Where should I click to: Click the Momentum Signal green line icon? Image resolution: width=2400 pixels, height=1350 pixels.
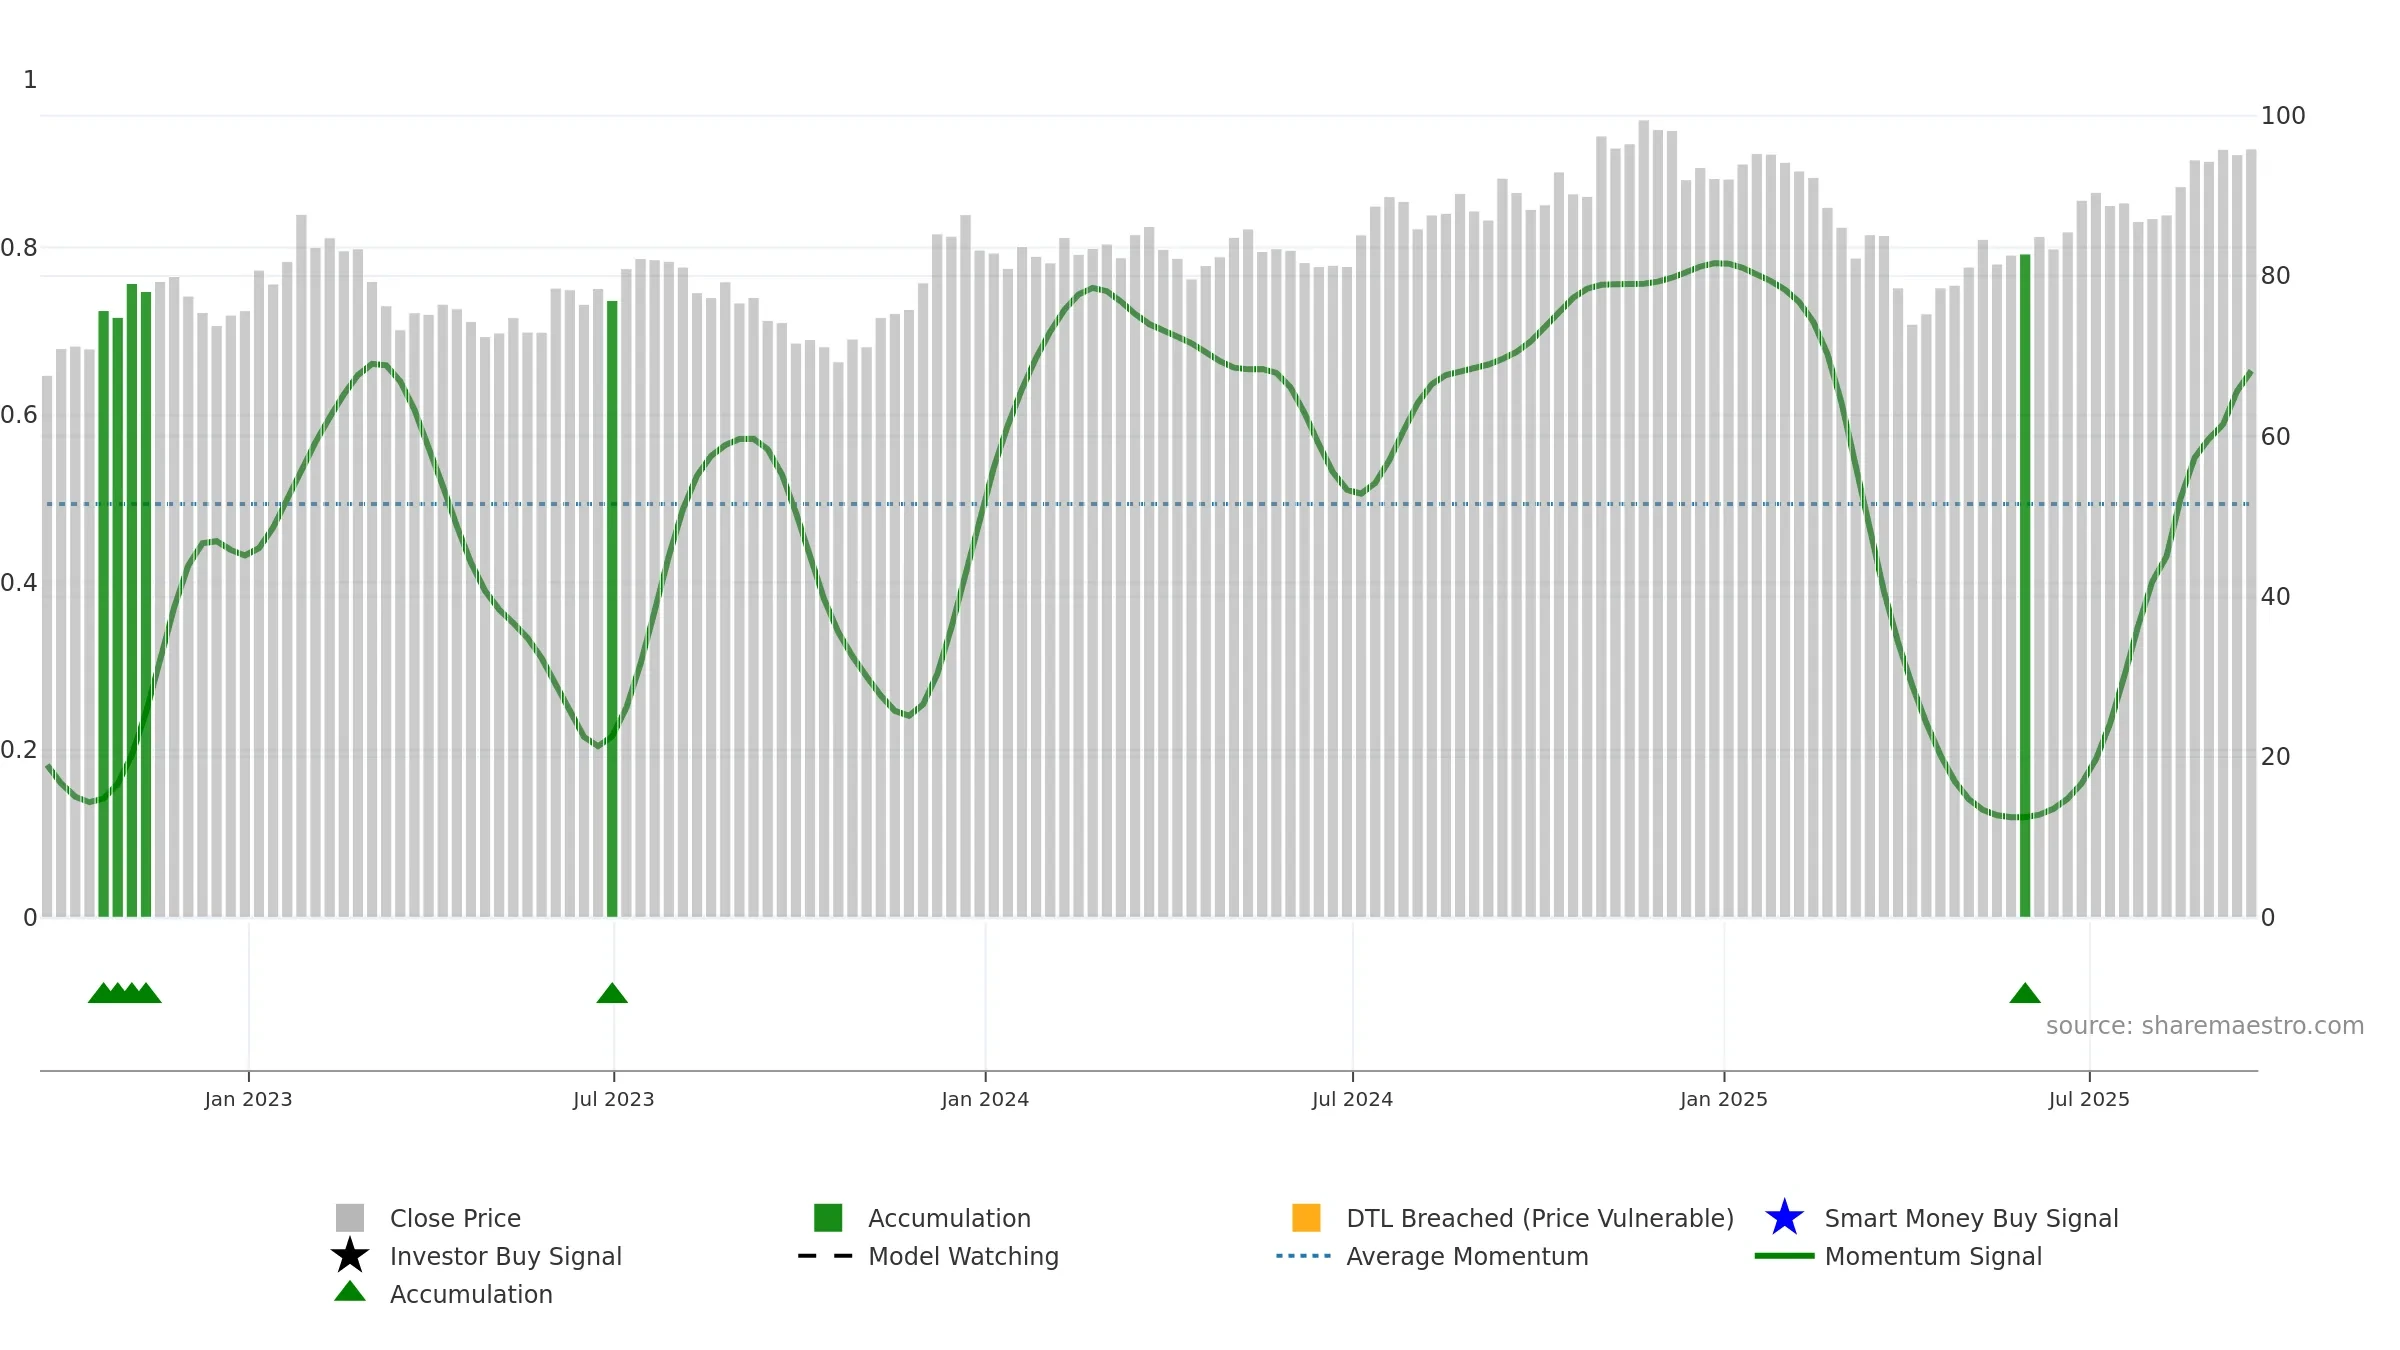coord(1784,1256)
